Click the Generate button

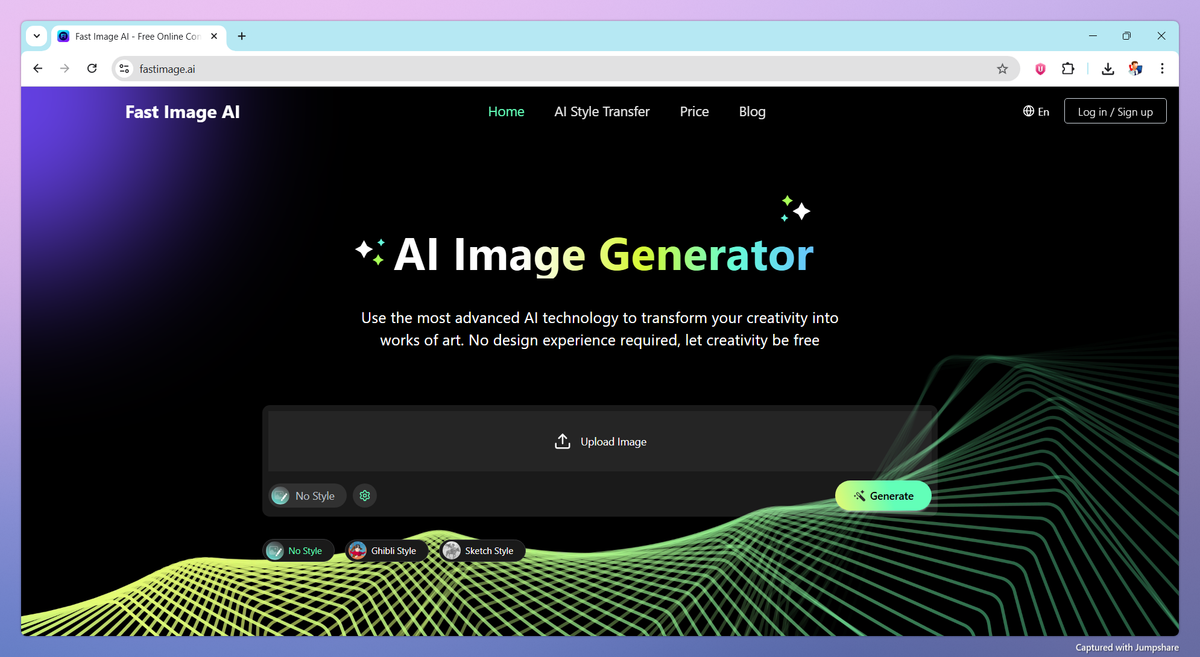(x=883, y=495)
